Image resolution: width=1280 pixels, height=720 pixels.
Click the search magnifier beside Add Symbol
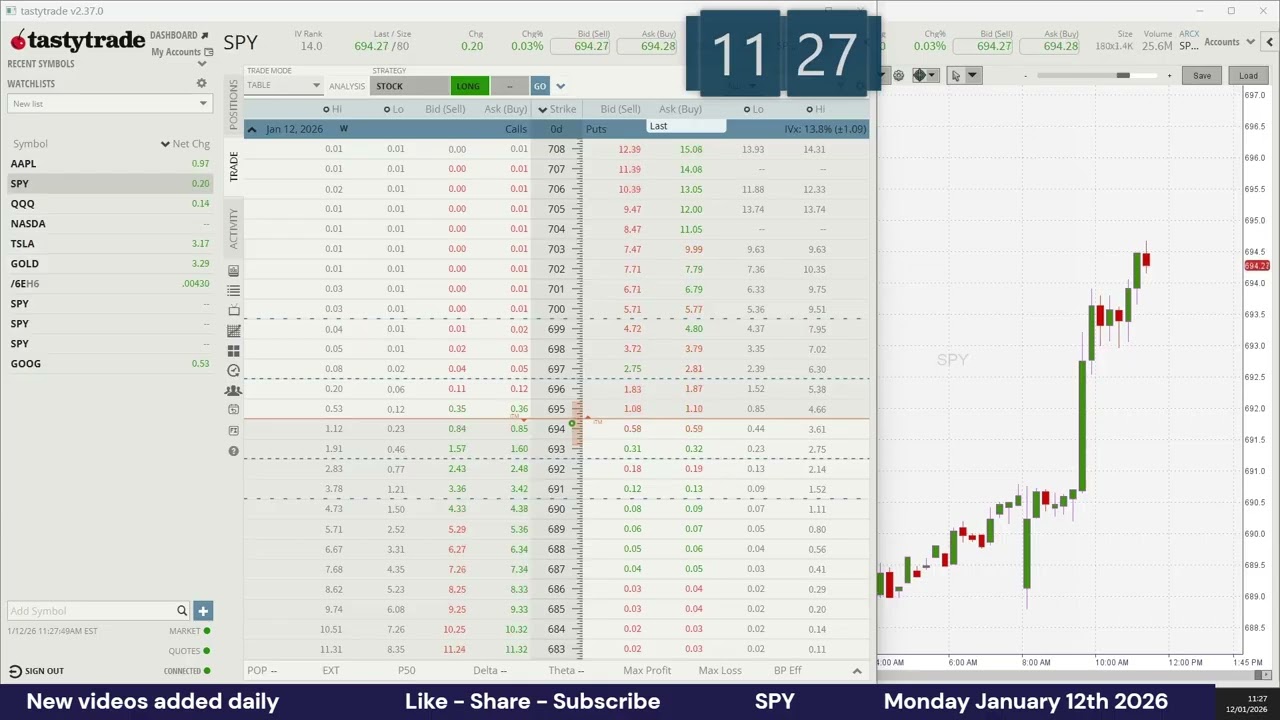pyautogui.click(x=182, y=611)
